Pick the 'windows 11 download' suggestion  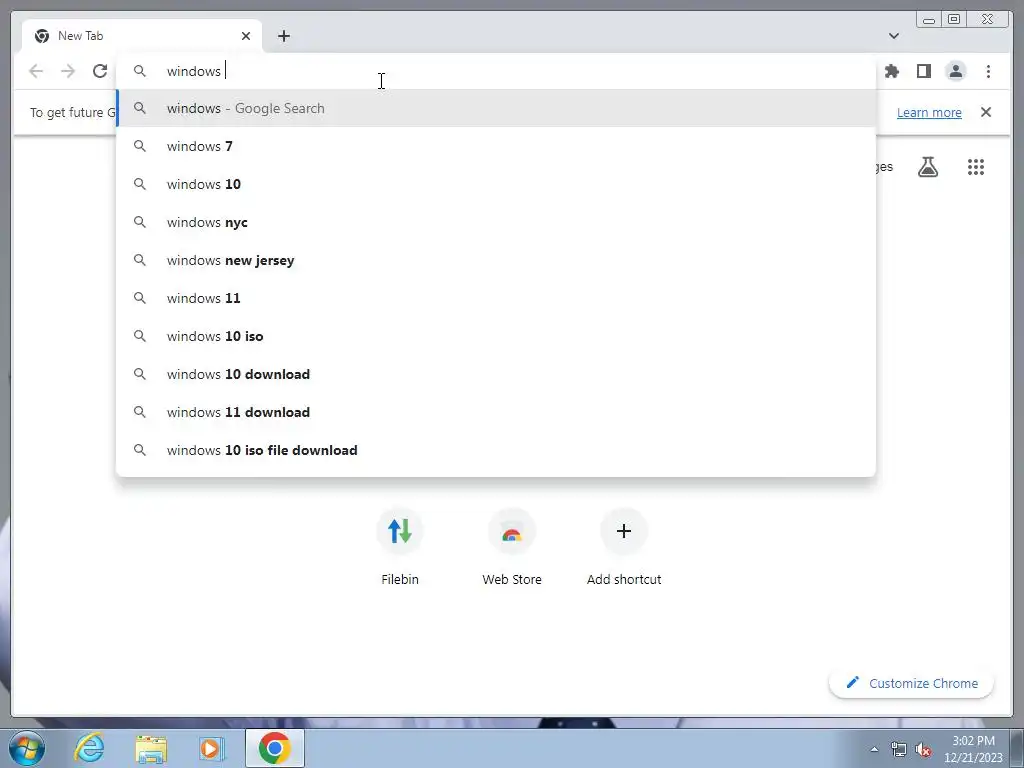[496, 412]
